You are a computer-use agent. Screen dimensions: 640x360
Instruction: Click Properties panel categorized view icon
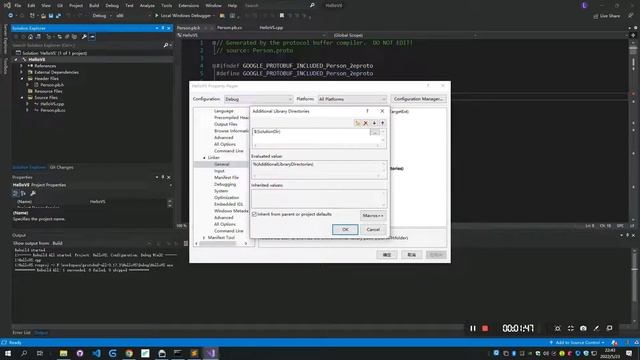[x=15, y=193]
